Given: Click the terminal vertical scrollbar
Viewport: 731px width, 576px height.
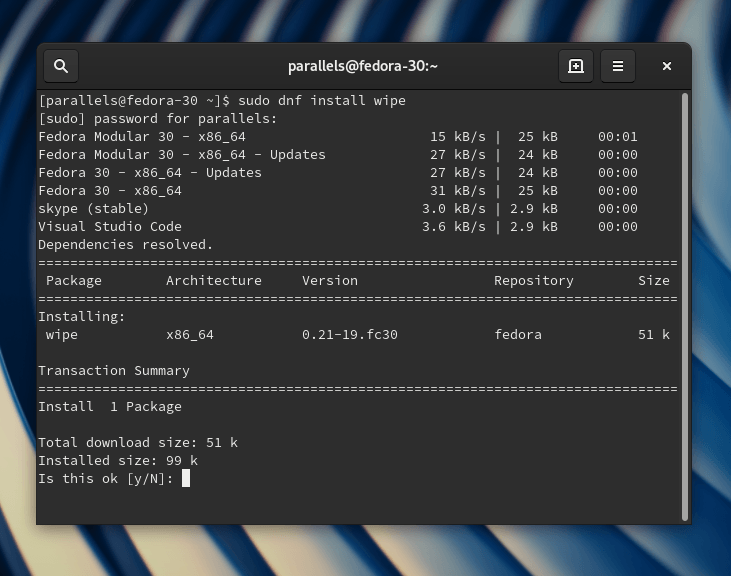Looking at the screenshot, I should tap(684, 307).
